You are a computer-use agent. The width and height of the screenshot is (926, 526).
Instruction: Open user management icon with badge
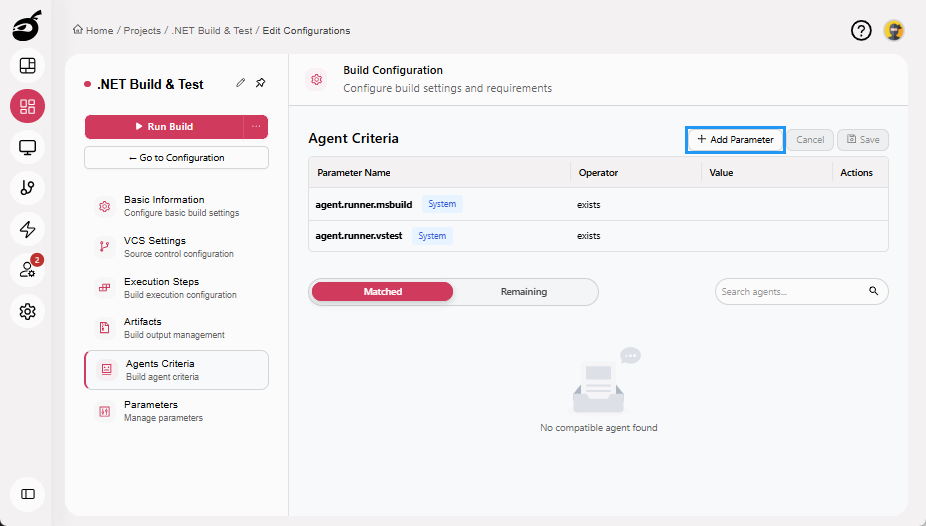(27, 270)
